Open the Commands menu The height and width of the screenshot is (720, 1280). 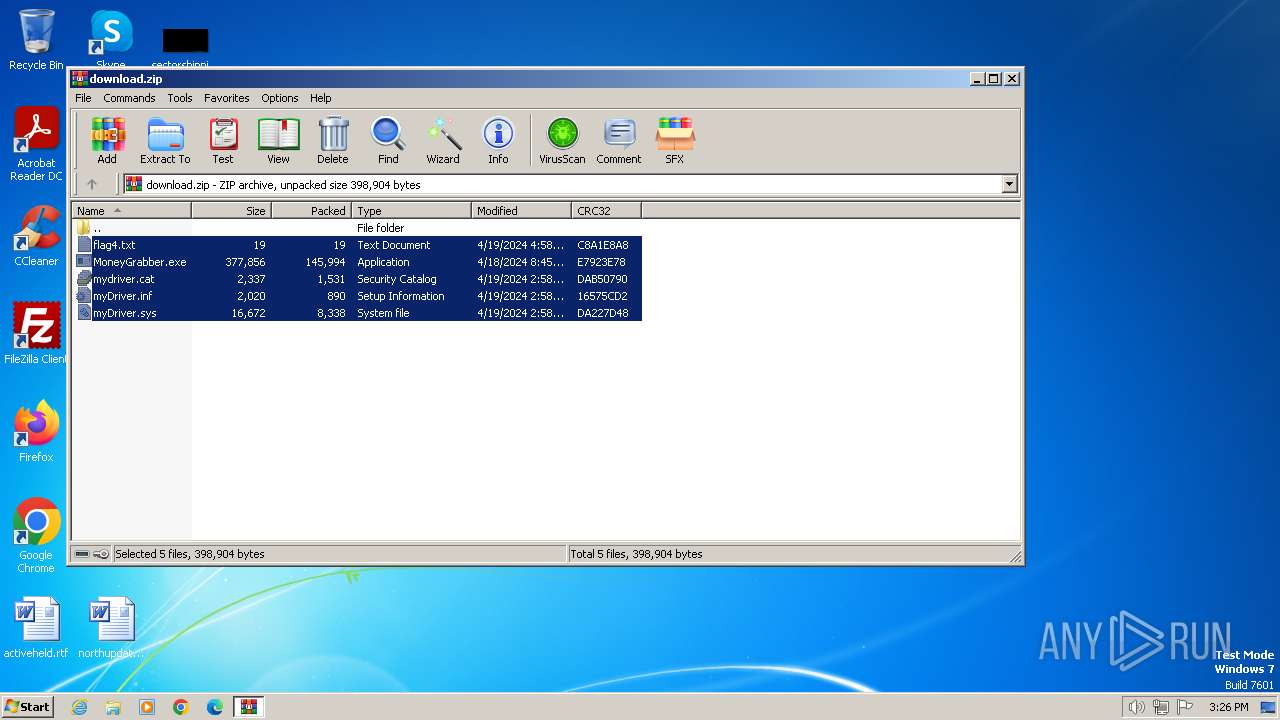click(x=129, y=98)
